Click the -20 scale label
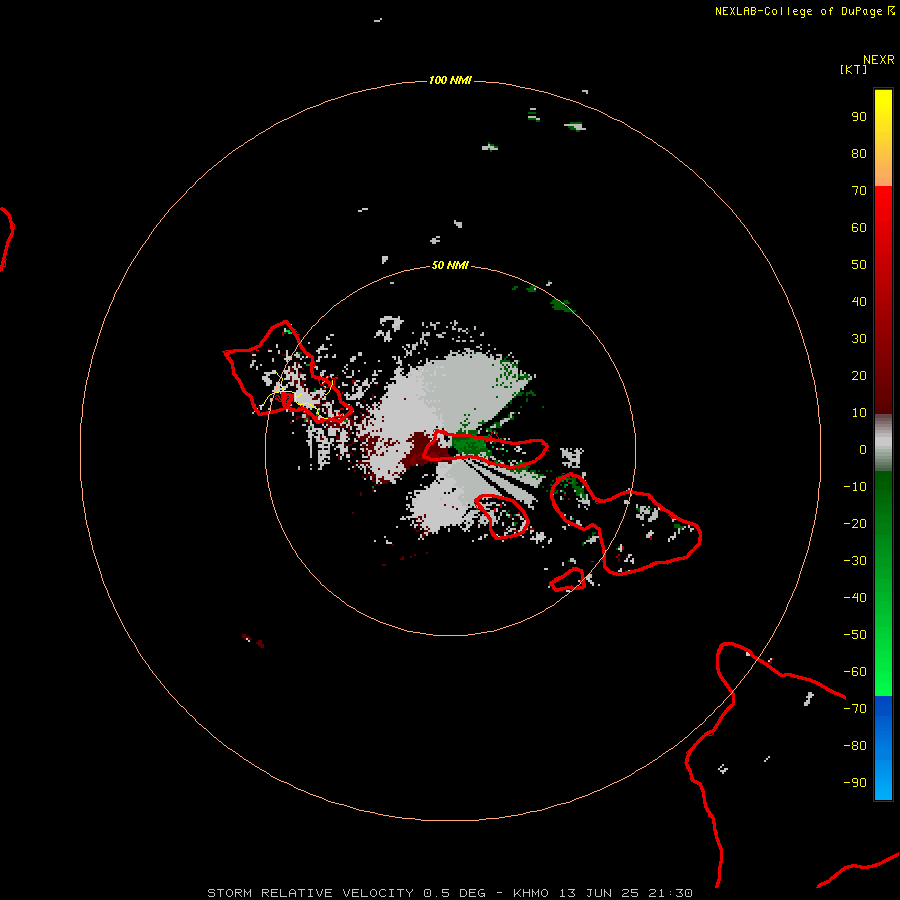 (855, 523)
